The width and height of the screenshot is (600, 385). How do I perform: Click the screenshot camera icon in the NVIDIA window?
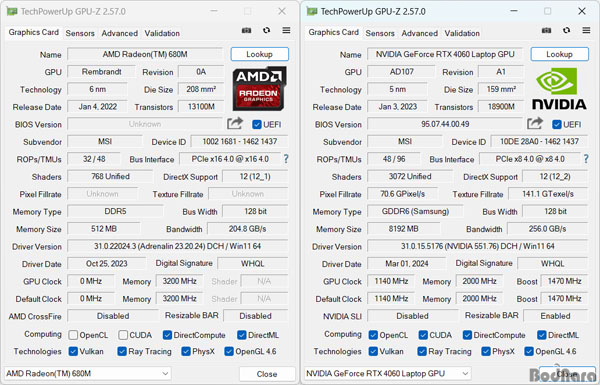pyautogui.click(x=546, y=30)
